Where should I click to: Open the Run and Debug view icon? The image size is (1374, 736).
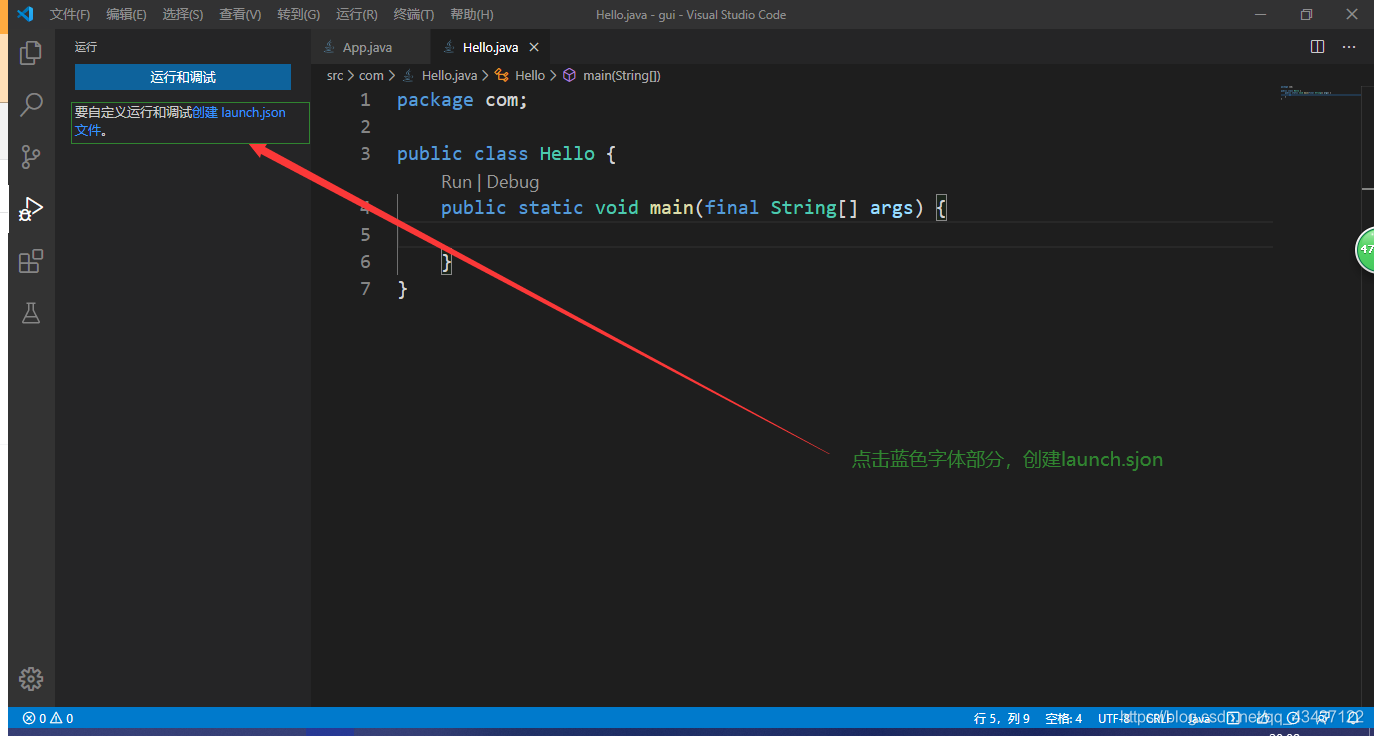[31, 209]
